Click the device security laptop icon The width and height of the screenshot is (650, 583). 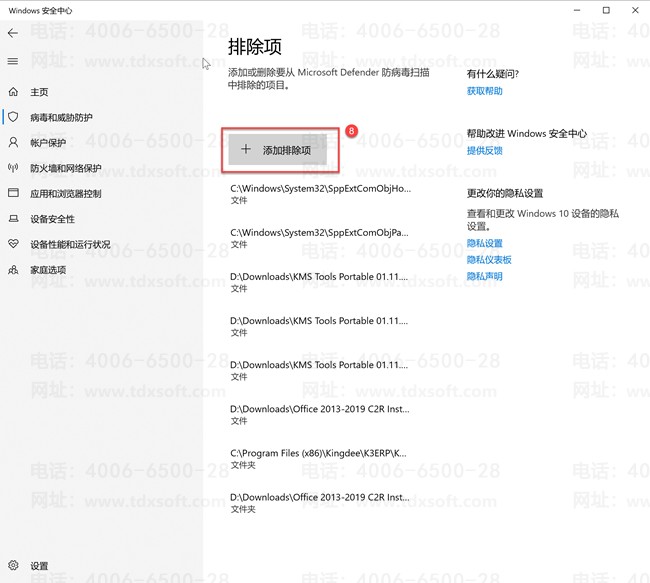click(x=13, y=219)
